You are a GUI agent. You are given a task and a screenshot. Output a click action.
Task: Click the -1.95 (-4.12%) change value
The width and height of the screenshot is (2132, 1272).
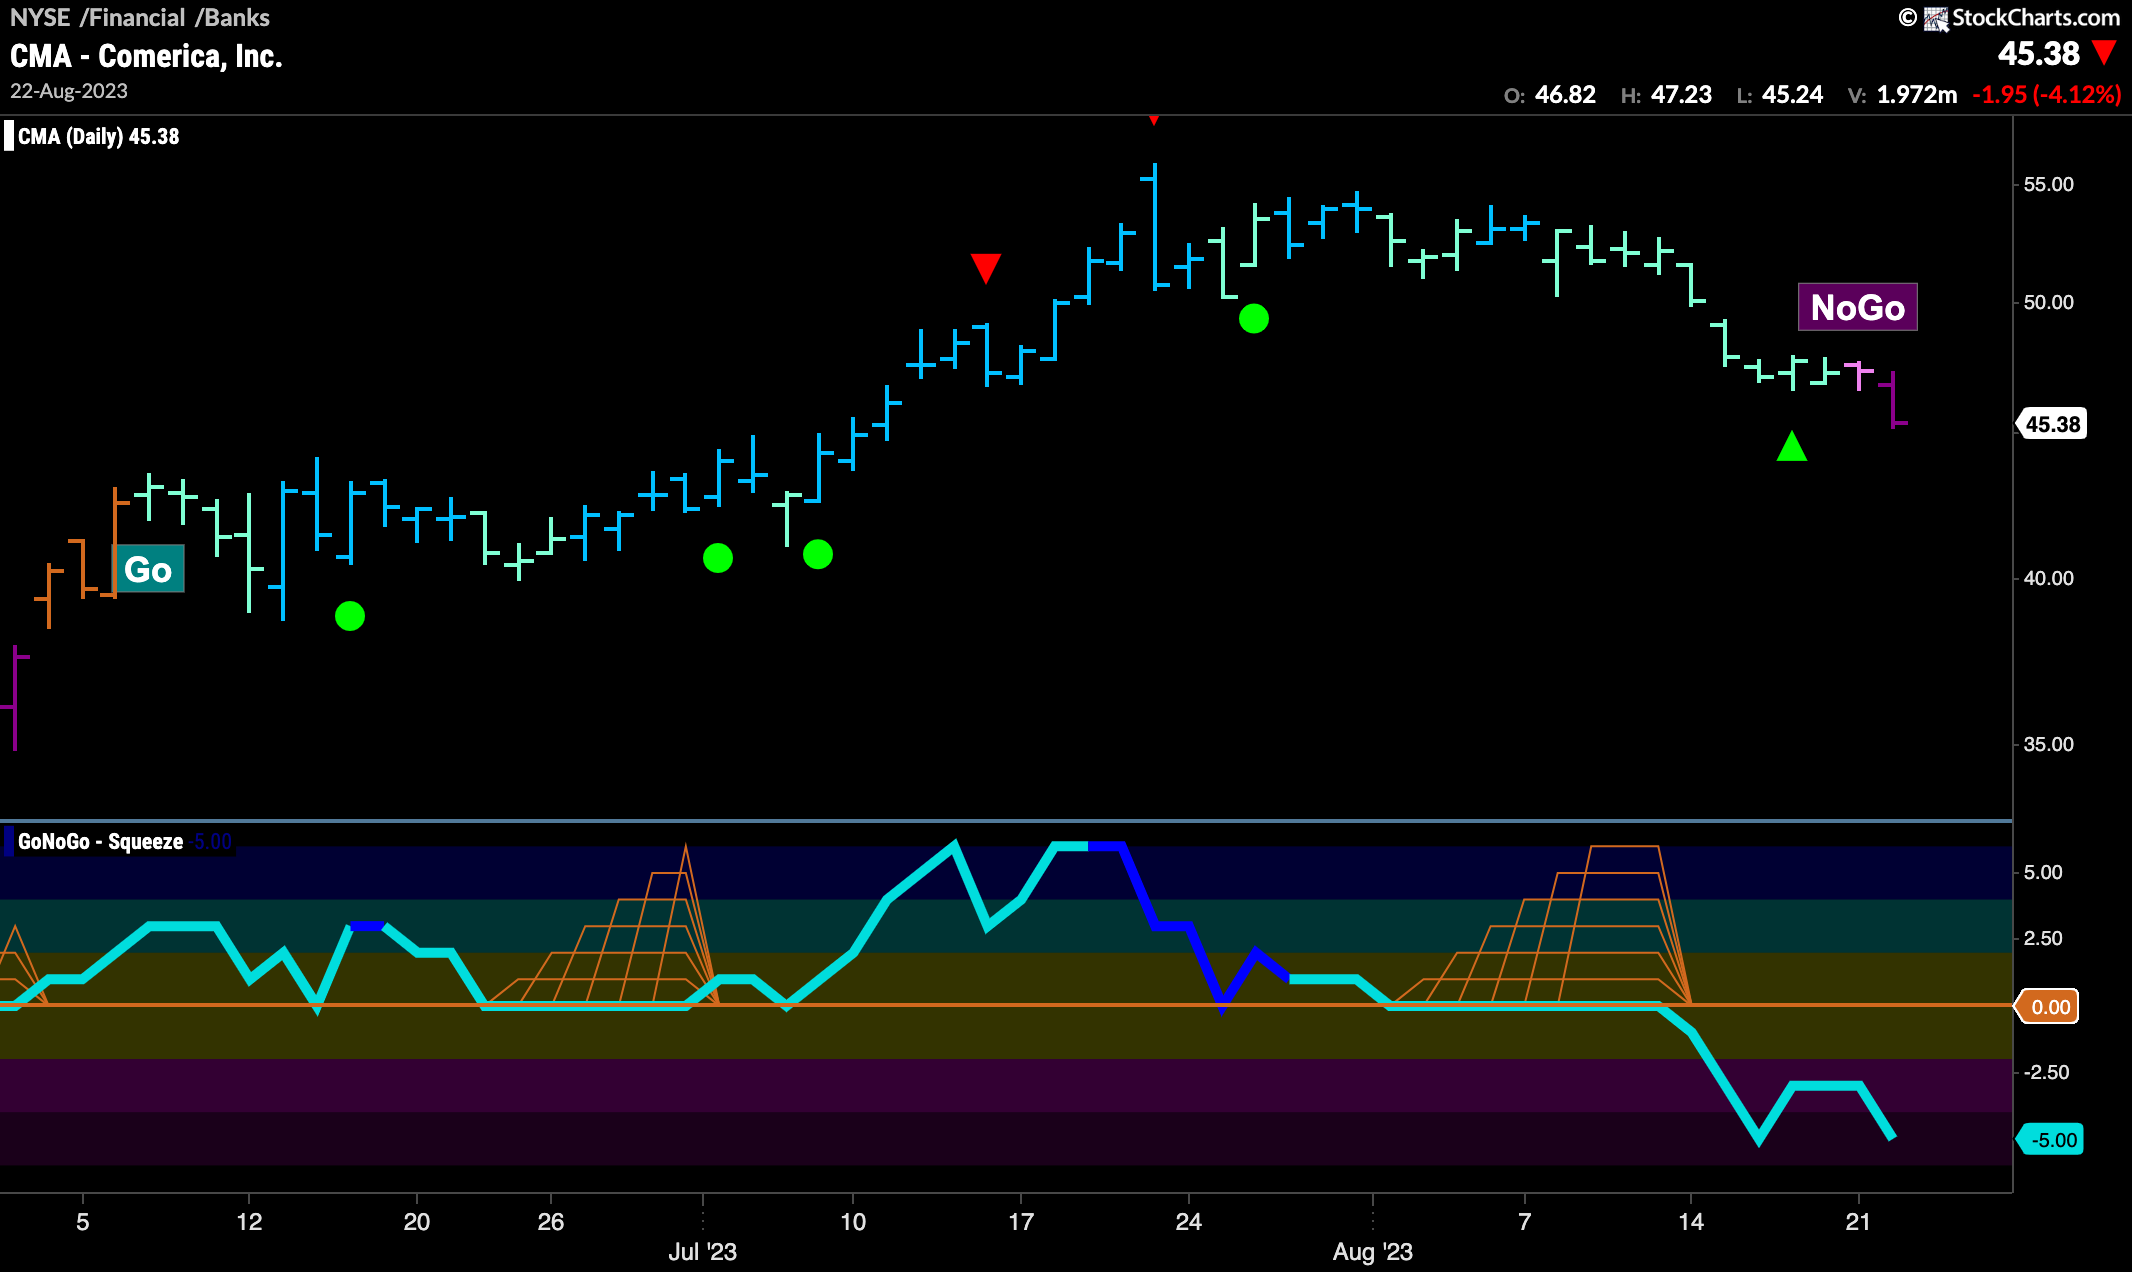click(2046, 95)
